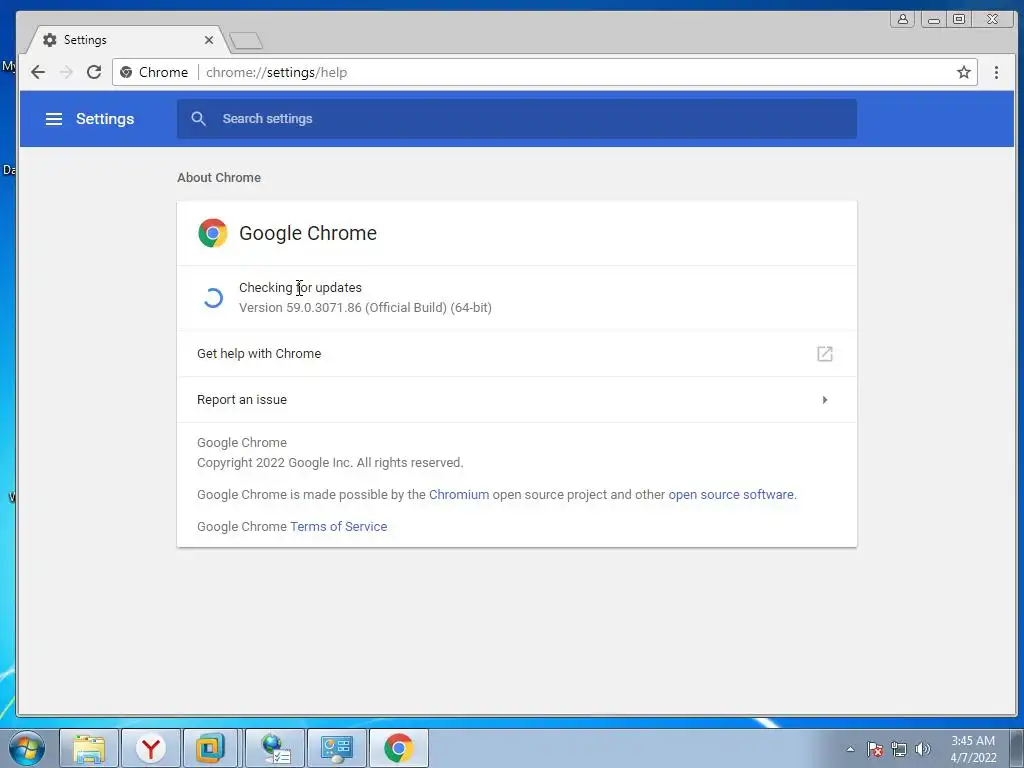This screenshot has width=1024, height=768.
Task: Launch Yandex browser from the taskbar
Action: [x=151, y=748]
